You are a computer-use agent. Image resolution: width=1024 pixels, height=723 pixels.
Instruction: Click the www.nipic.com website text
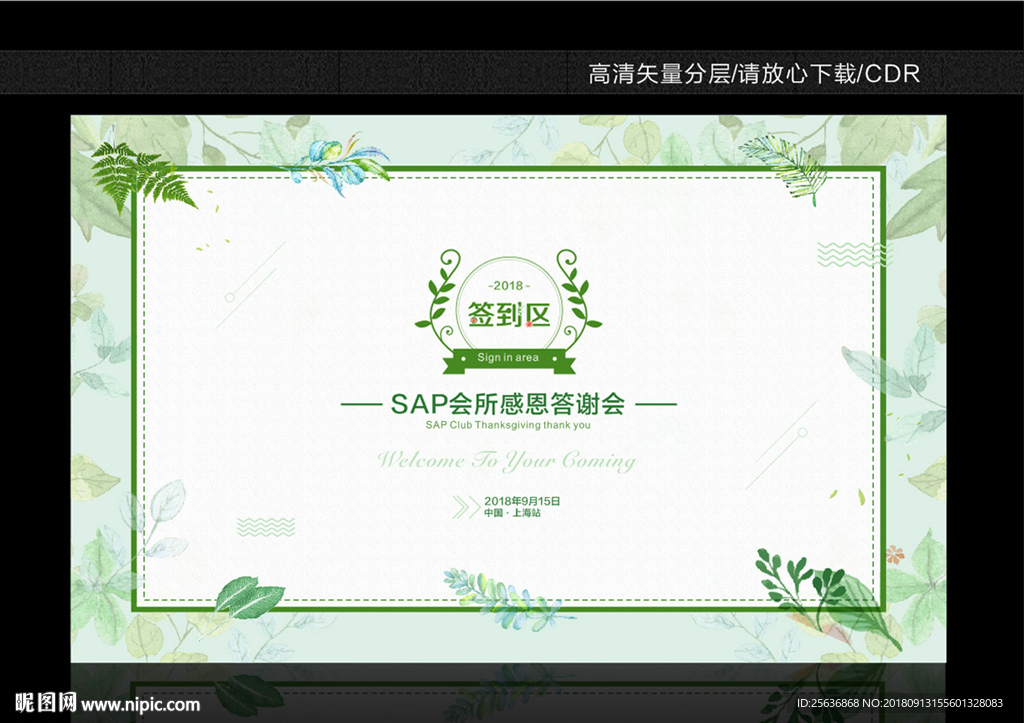[x=140, y=705]
